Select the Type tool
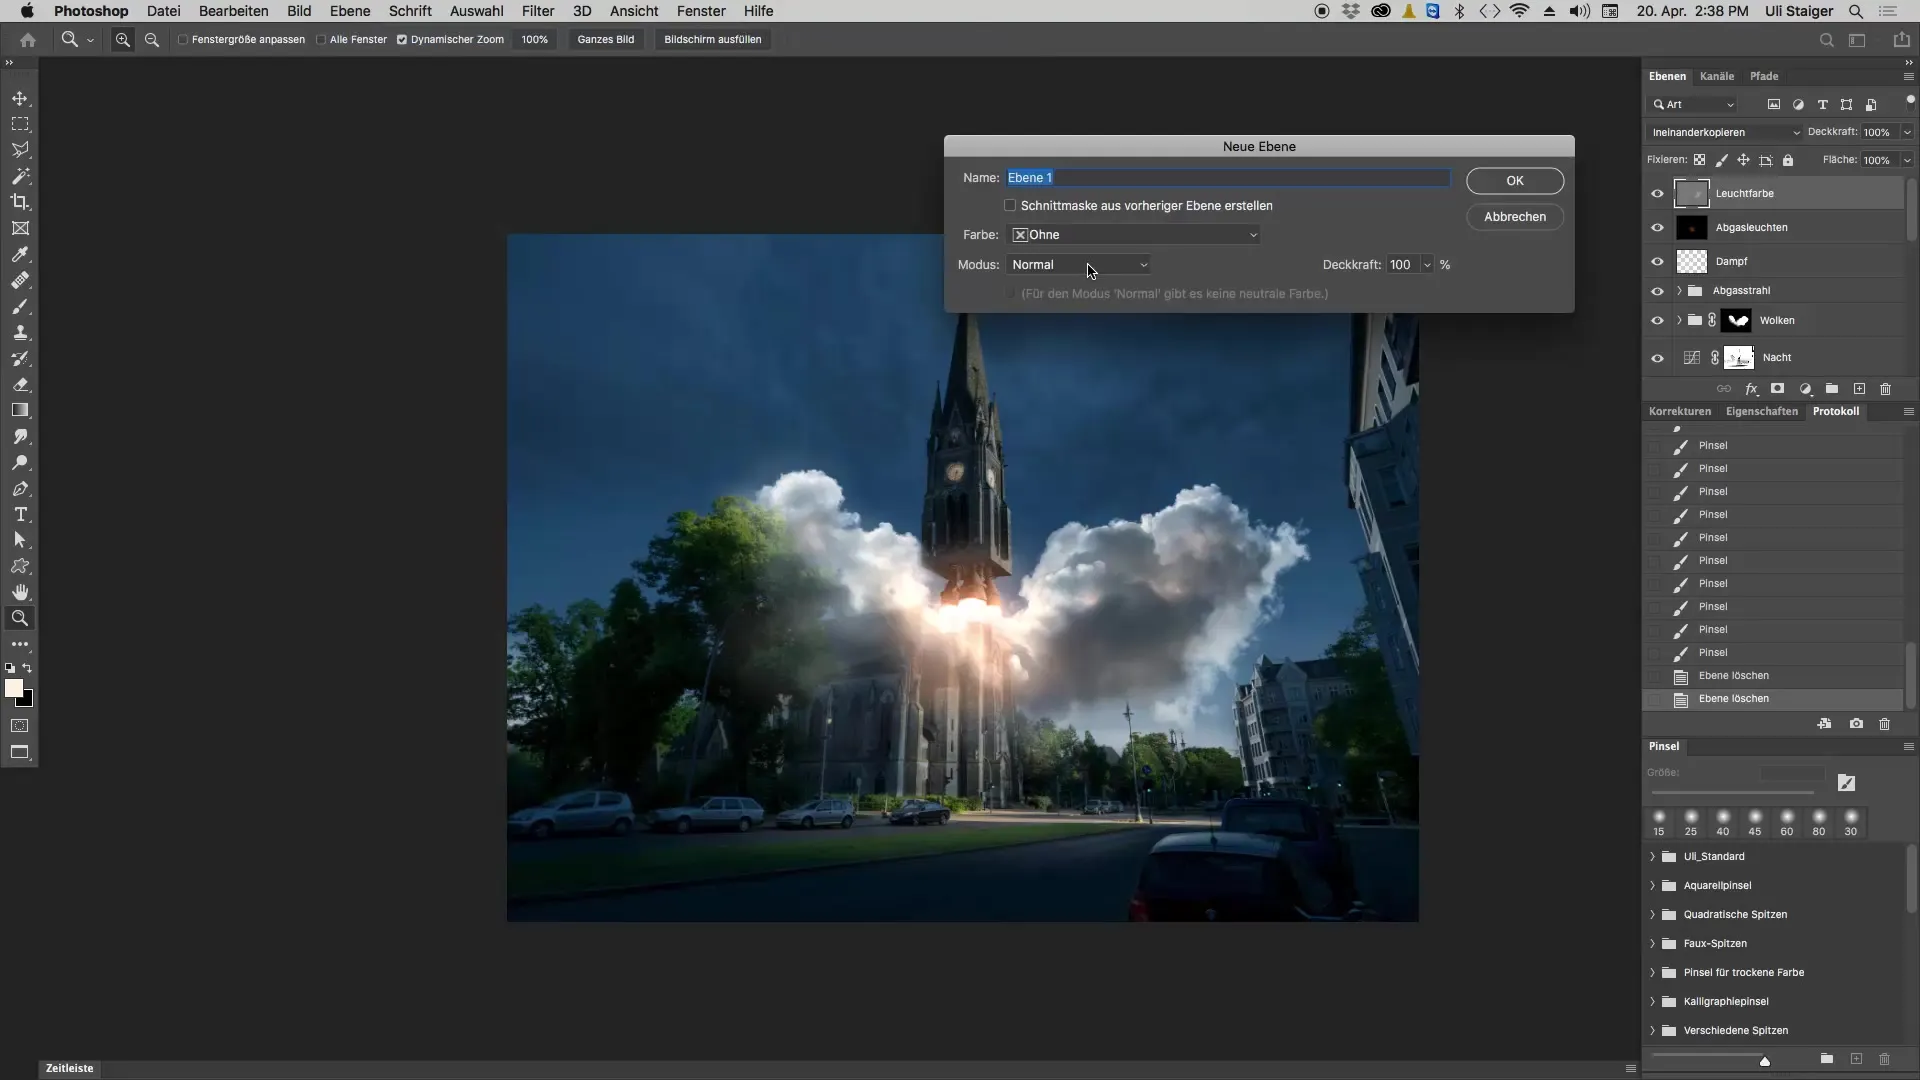This screenshot has height=1080, width=1920. tap(20, 515)
